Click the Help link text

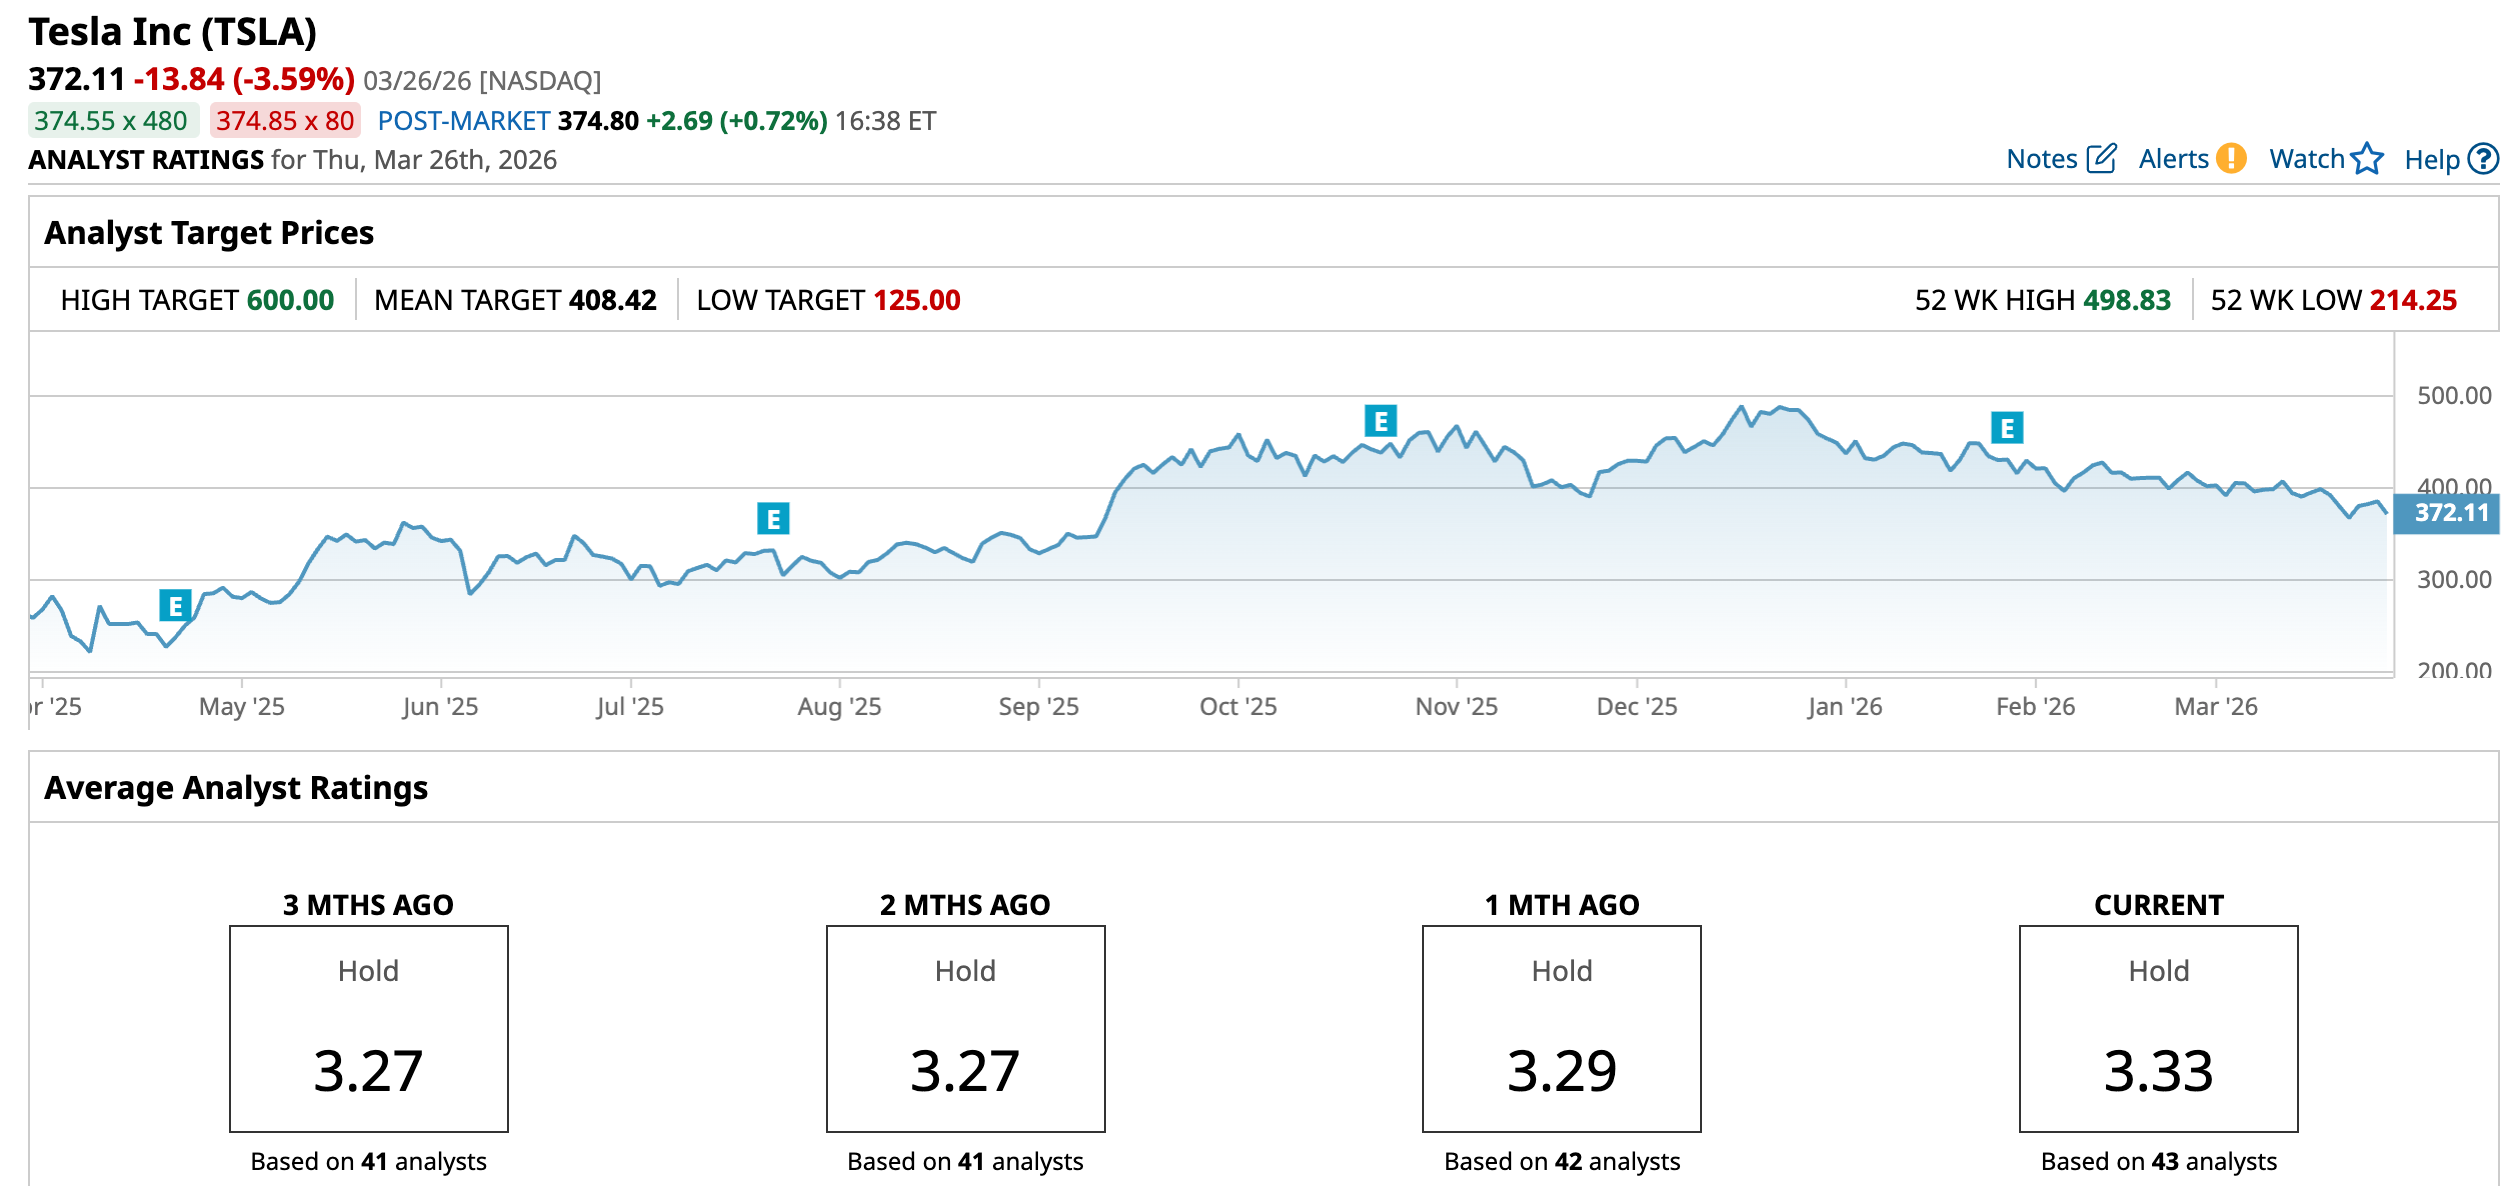2431,160
